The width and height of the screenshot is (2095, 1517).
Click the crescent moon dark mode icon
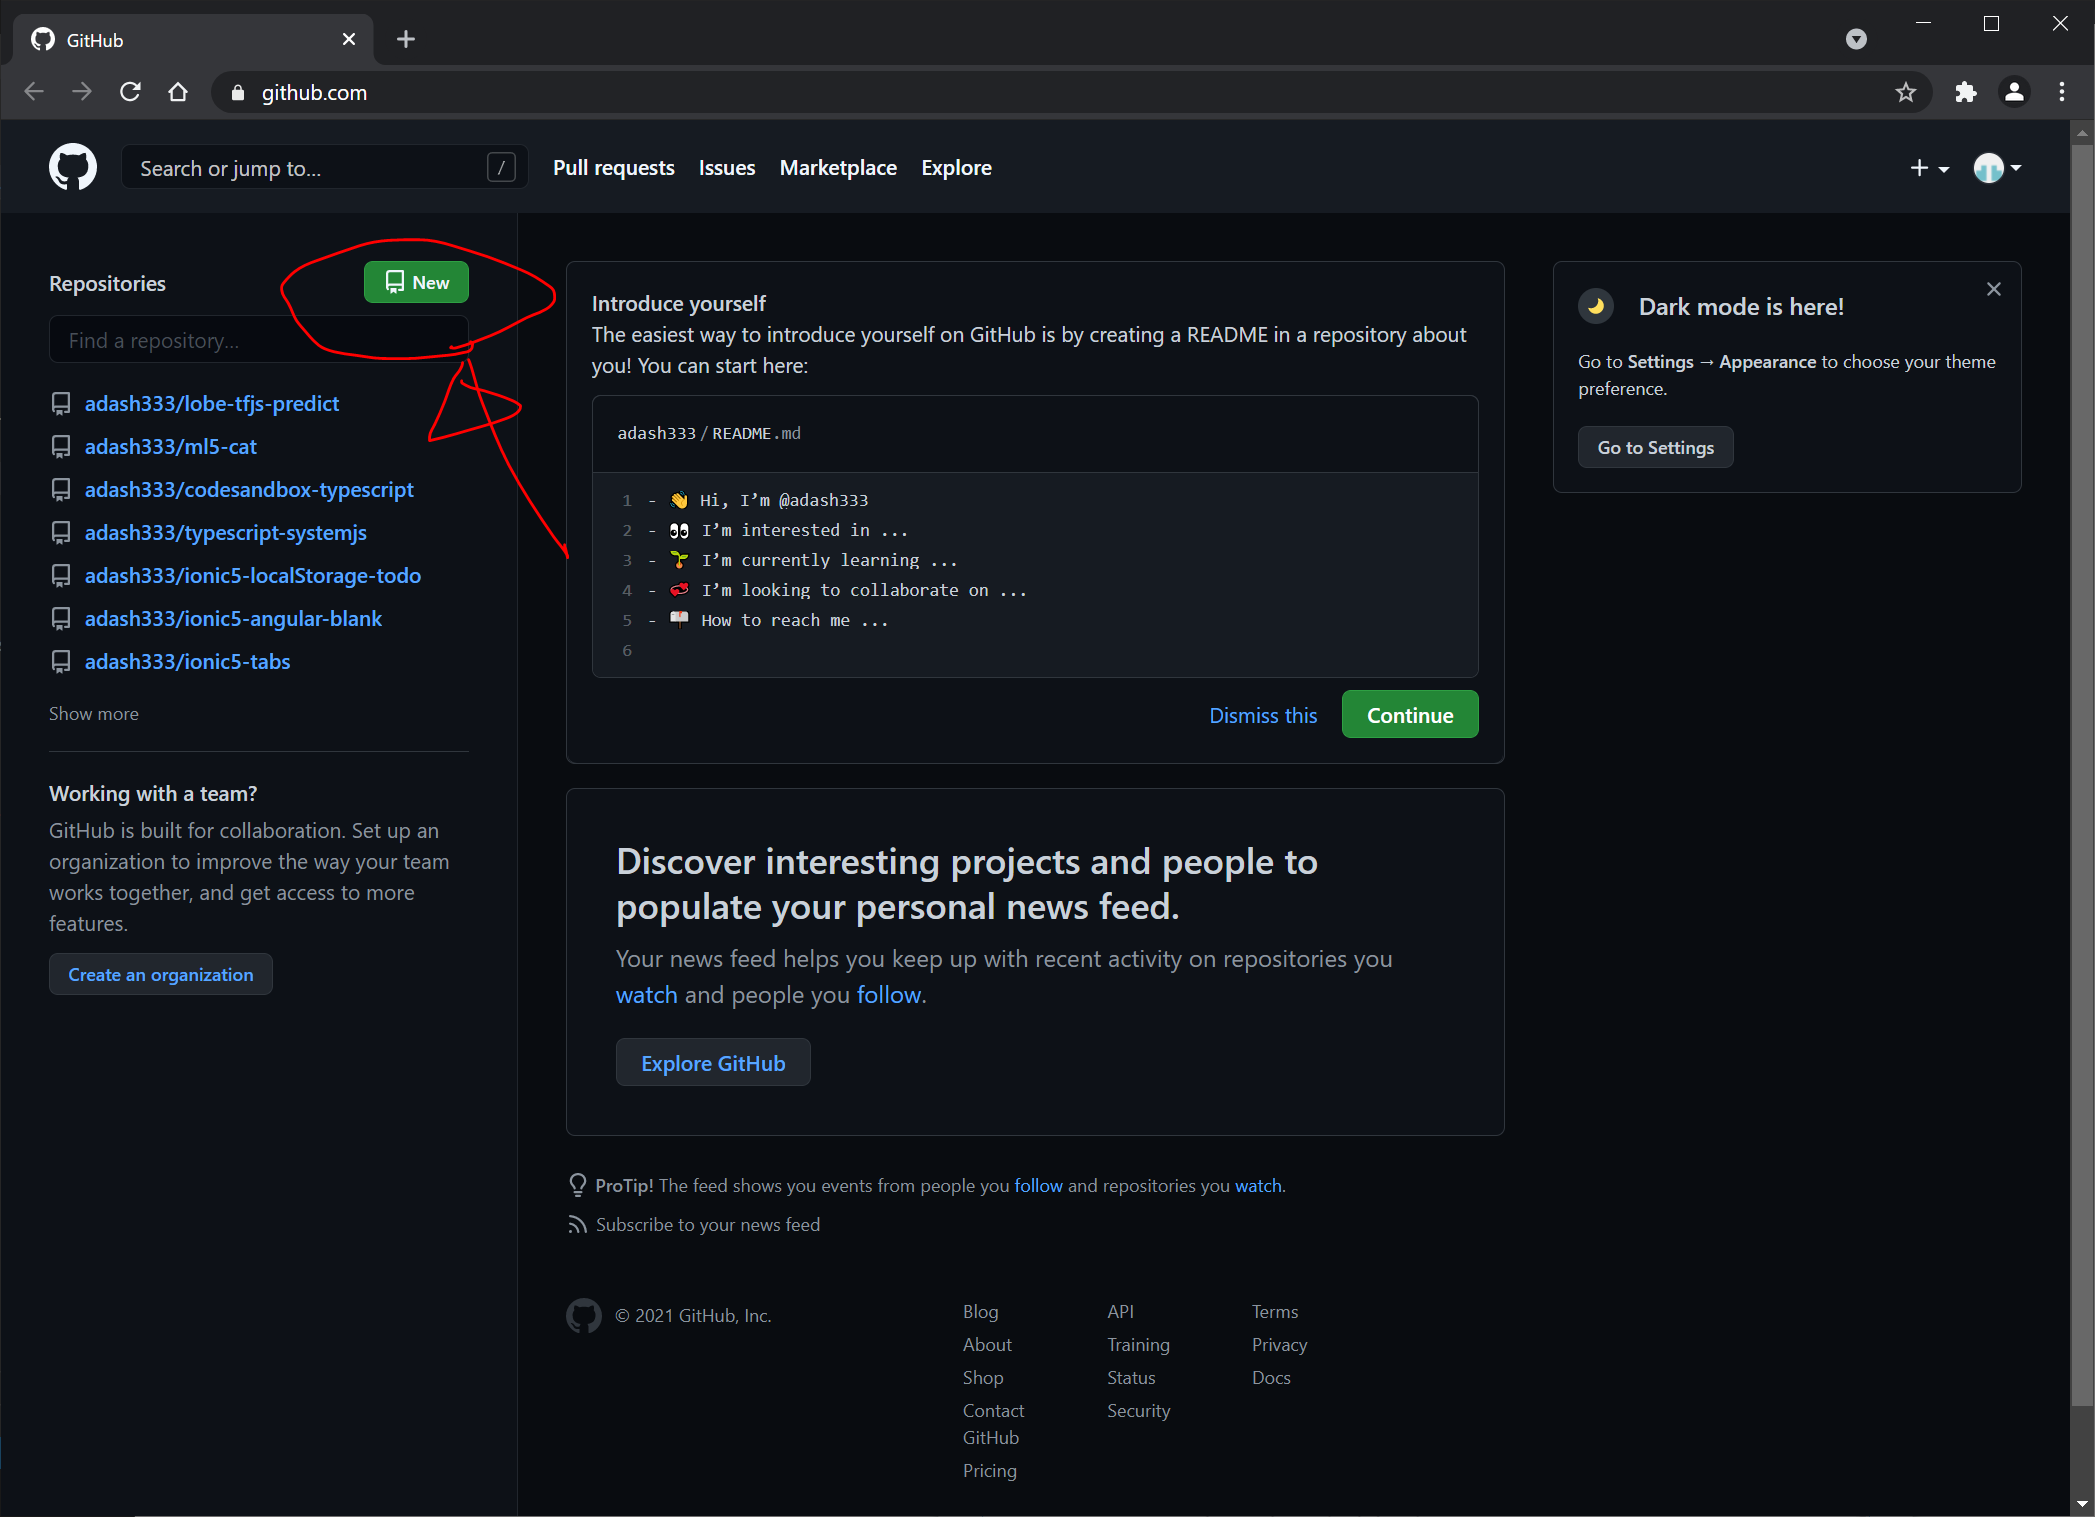[x=1596, y=306]
